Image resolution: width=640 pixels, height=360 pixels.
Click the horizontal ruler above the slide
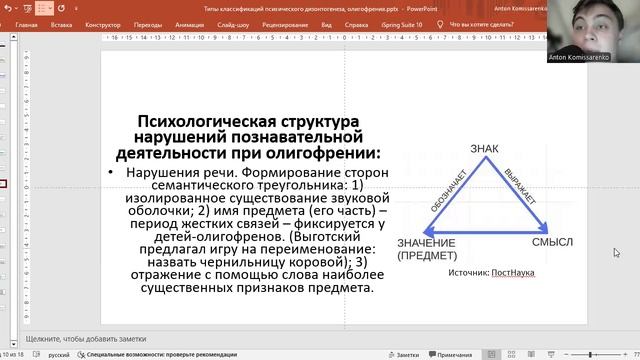pyautogui.click(x=324, y=38)
